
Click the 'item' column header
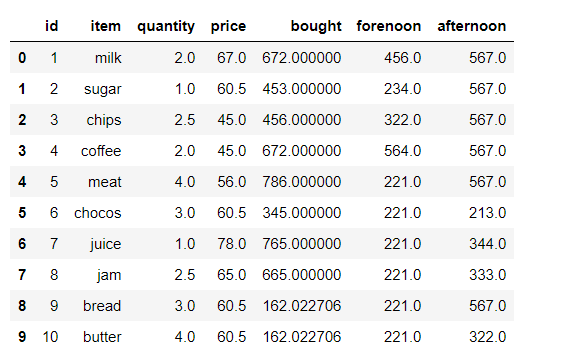pos(106,26)
